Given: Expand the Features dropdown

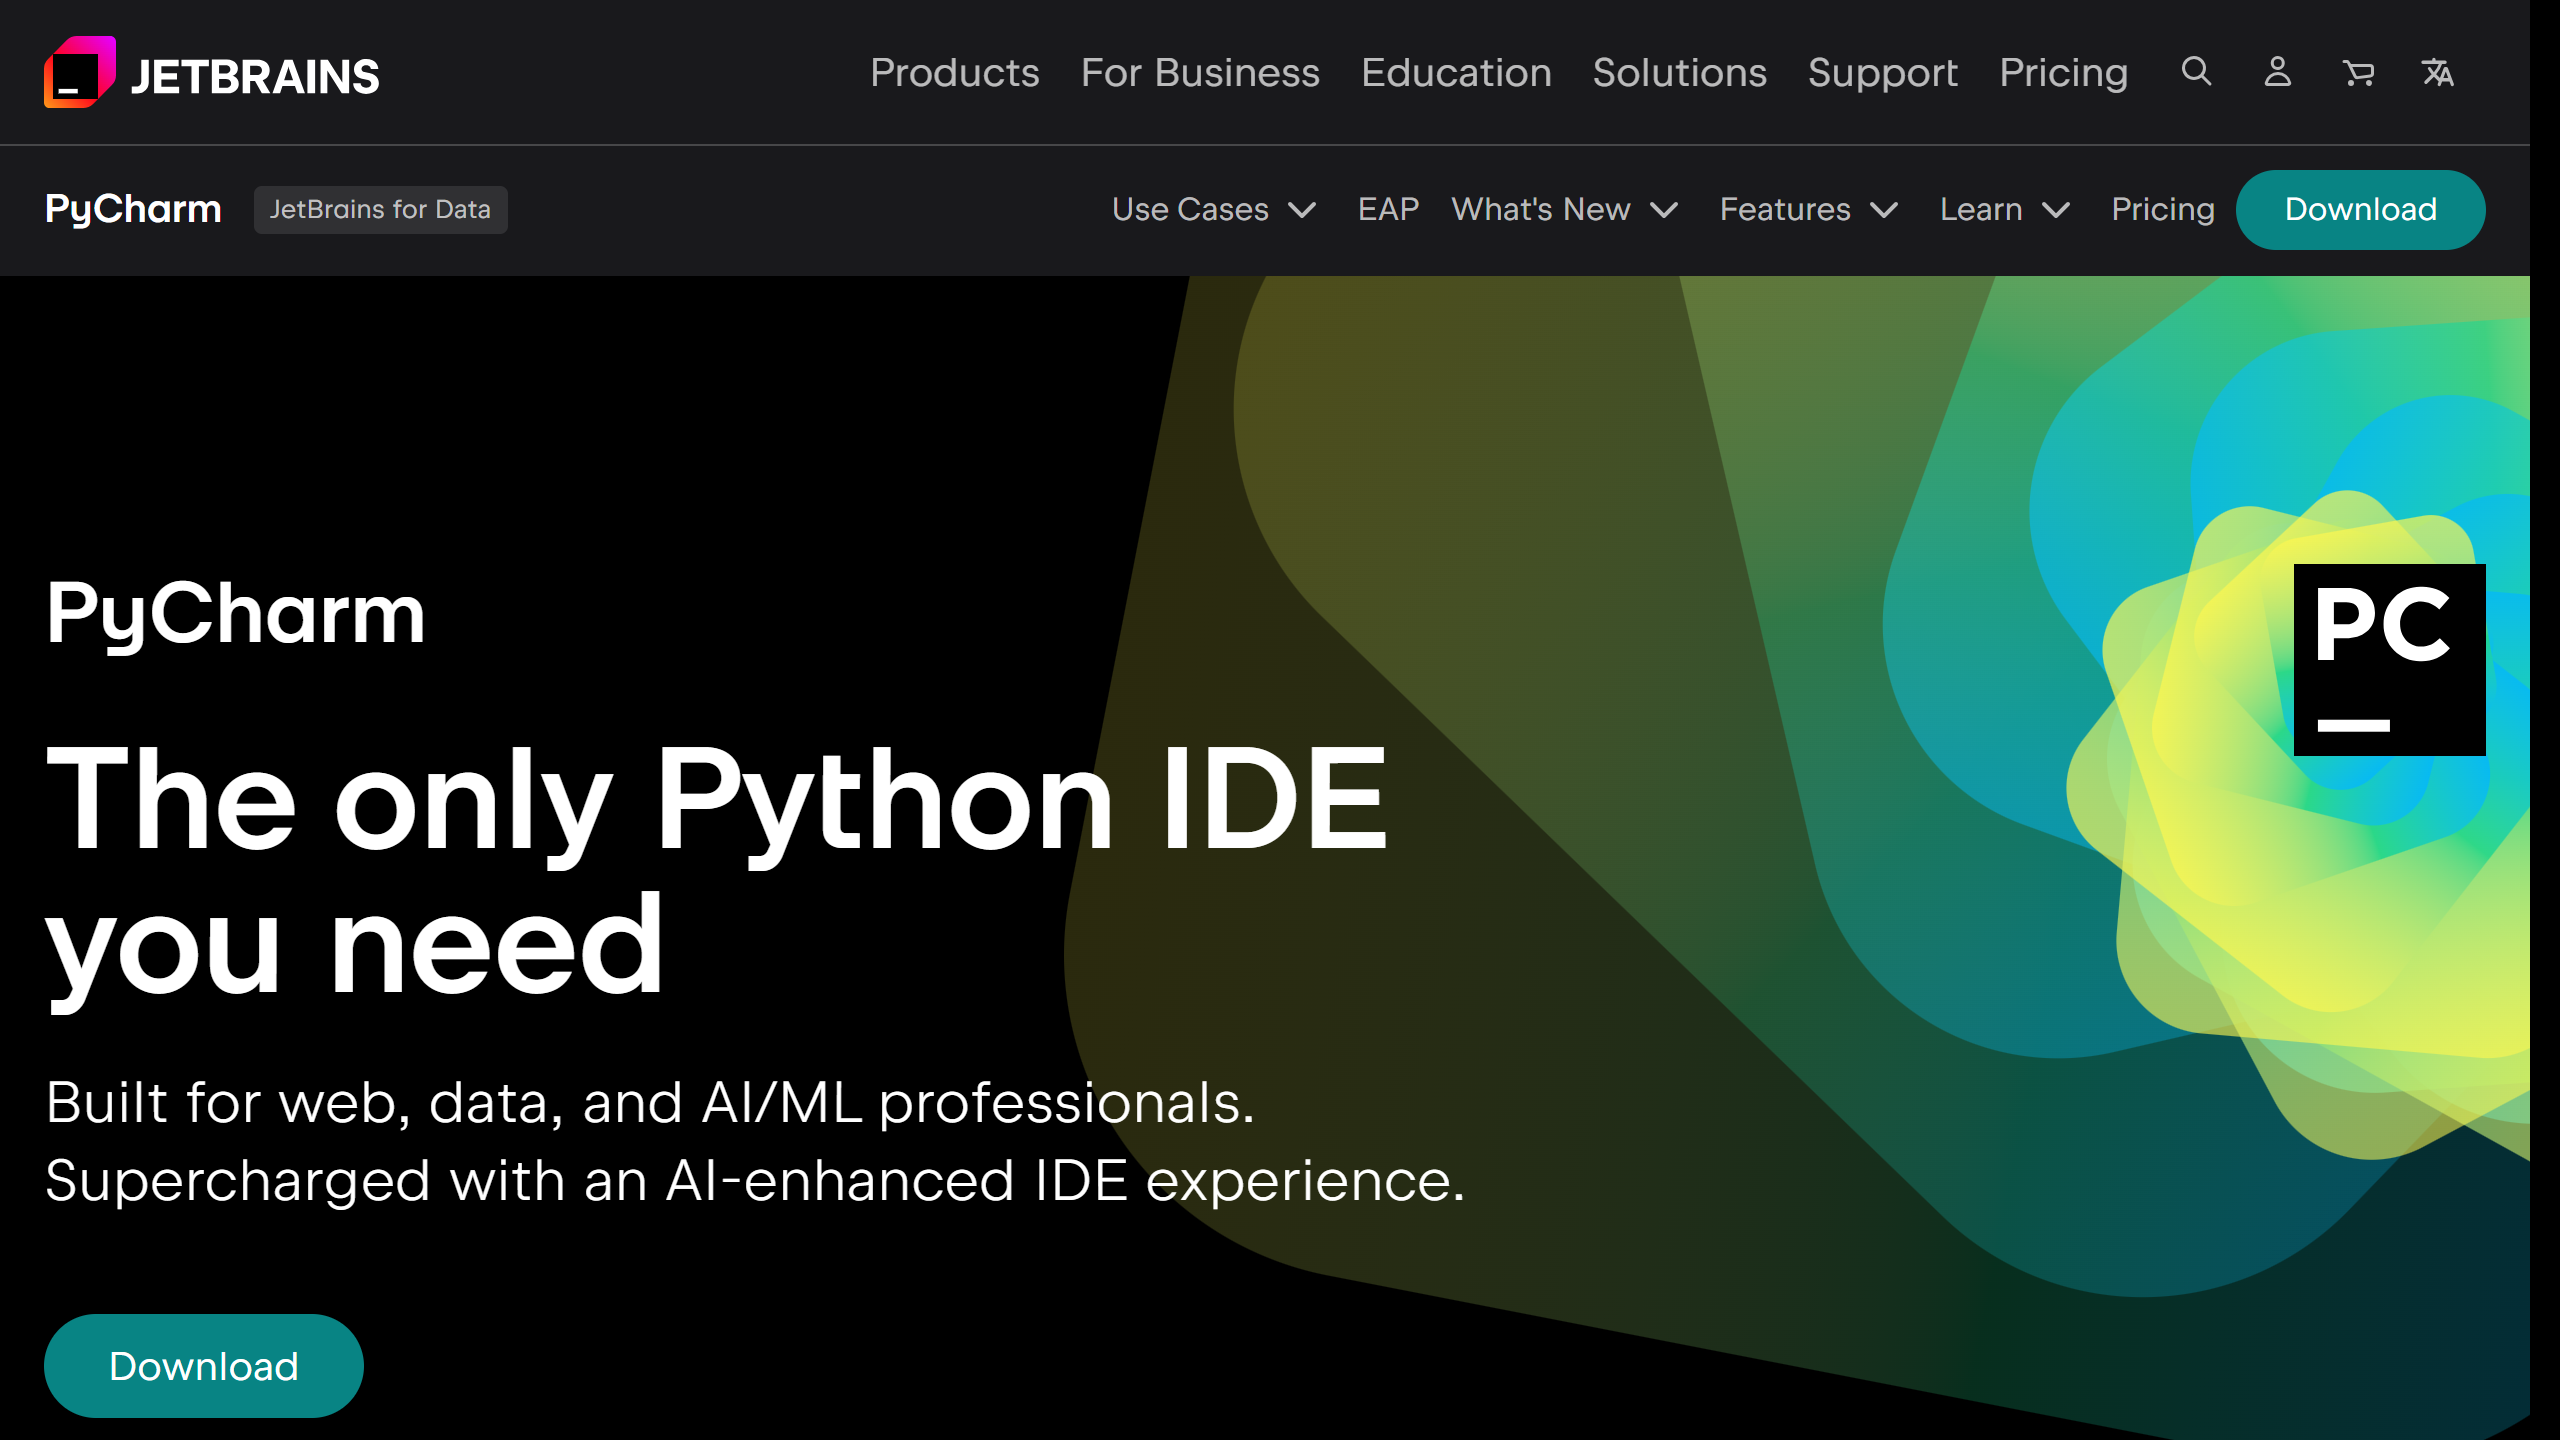Looking at the screenshot, I should 1809,209.
